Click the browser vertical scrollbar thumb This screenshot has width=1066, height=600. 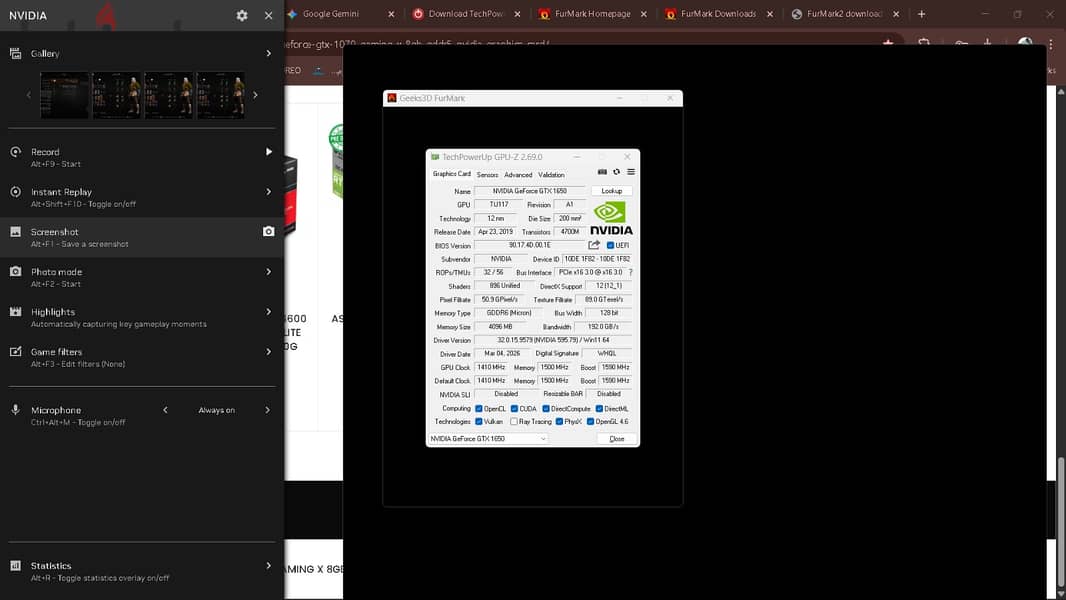[x=1061, y=523]
